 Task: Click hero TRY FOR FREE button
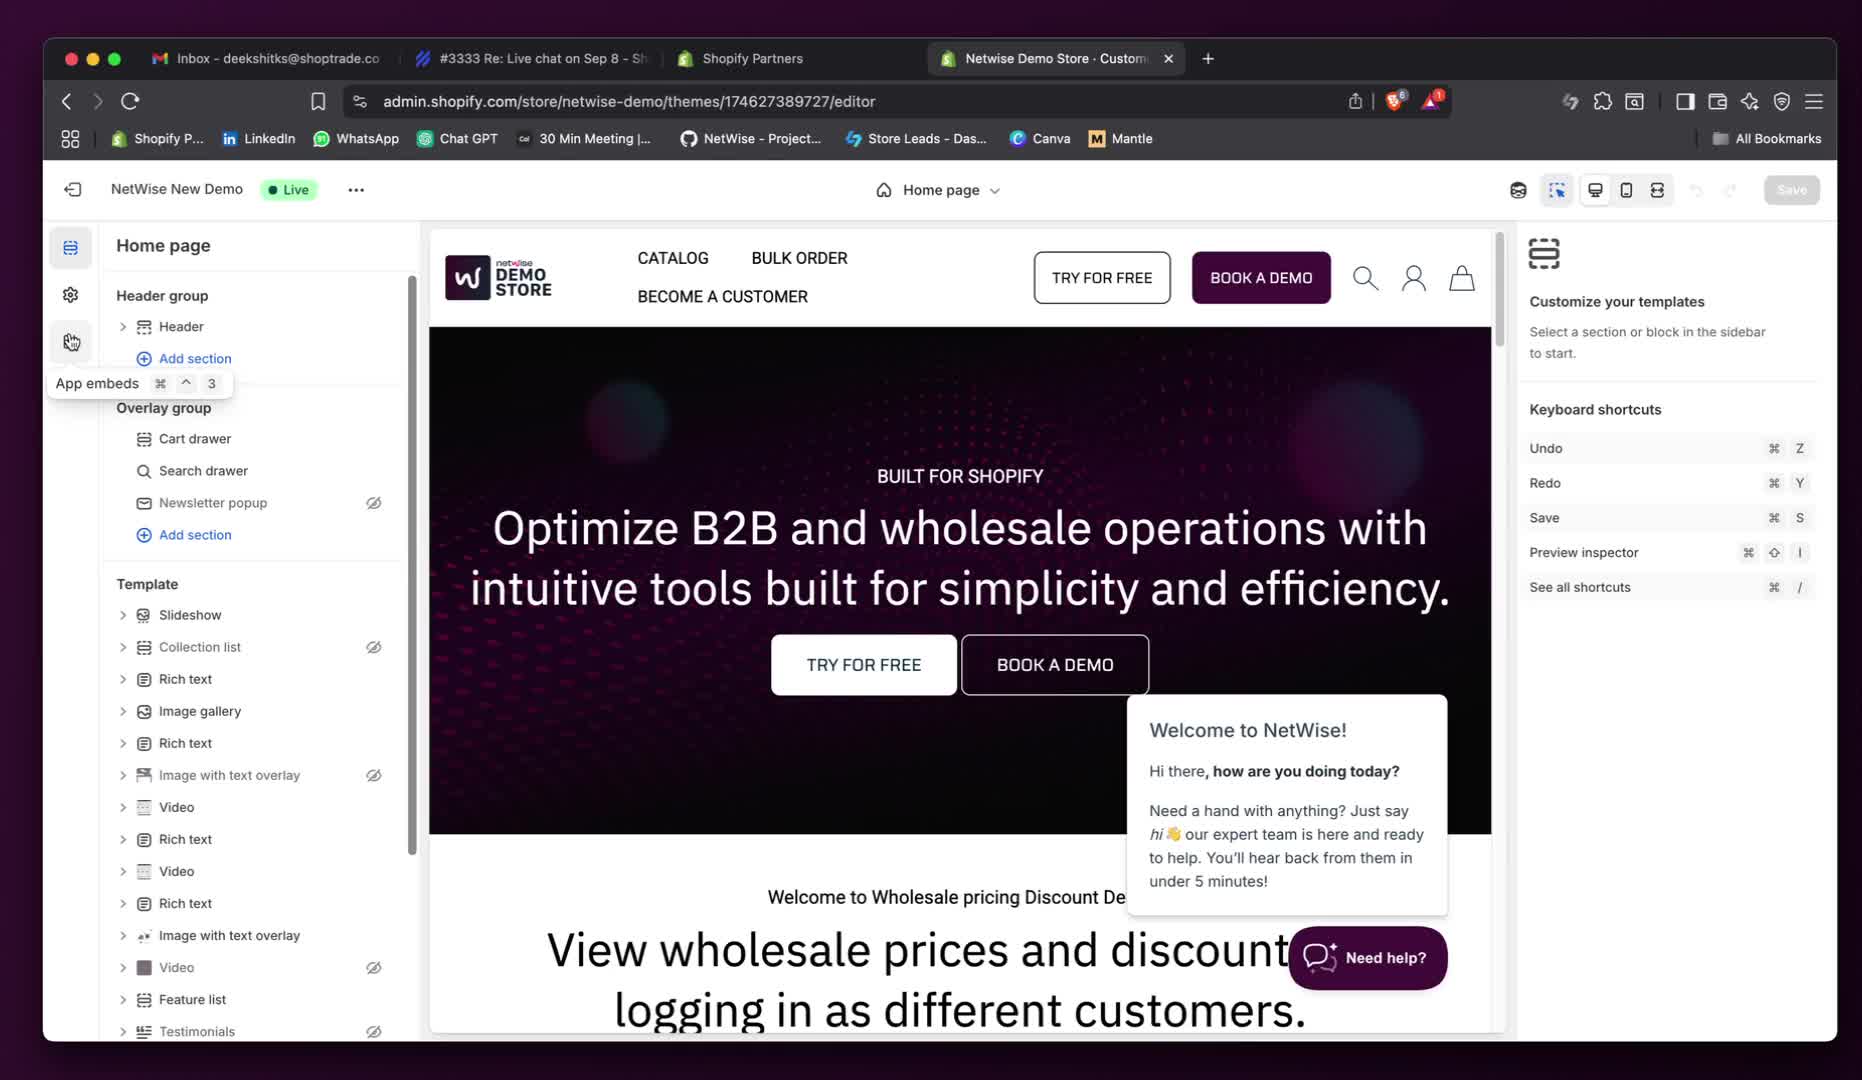point(864,665)
